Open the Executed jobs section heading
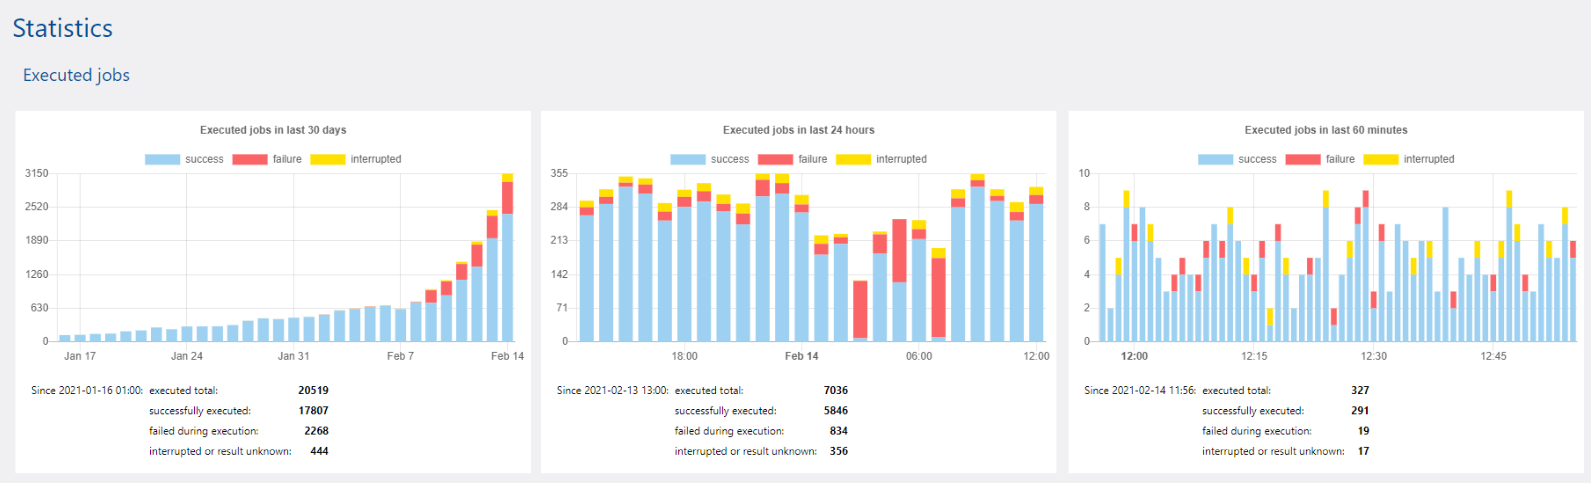 (76, 75)
